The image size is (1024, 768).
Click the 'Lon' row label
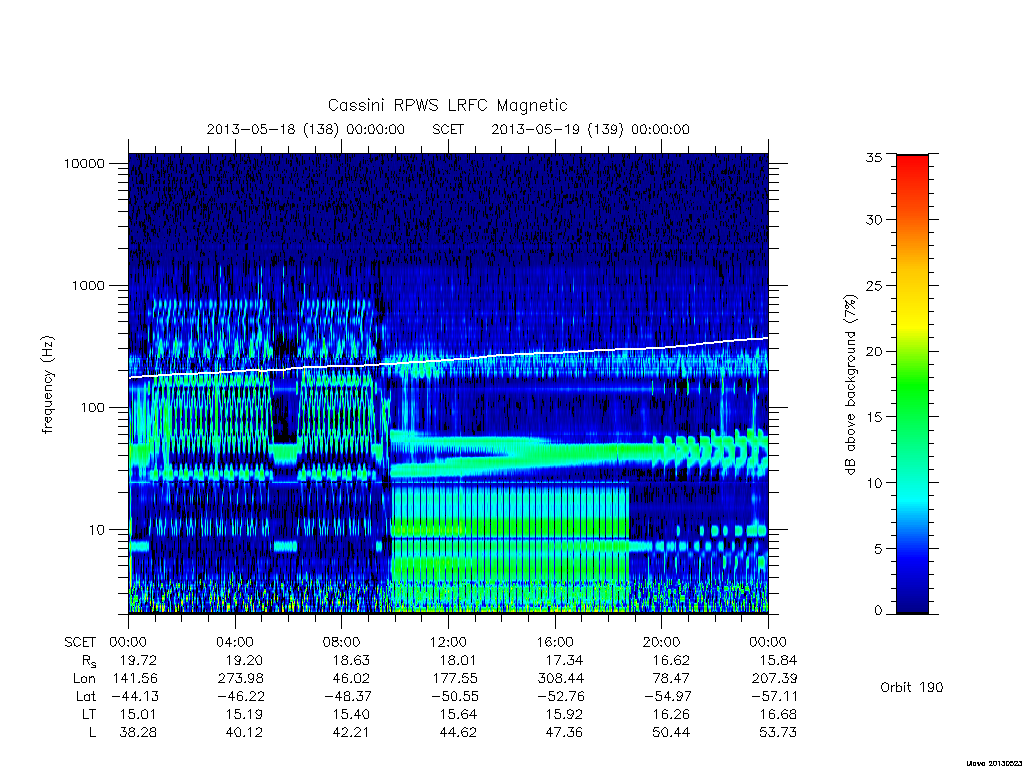click(x=84, y=679)
